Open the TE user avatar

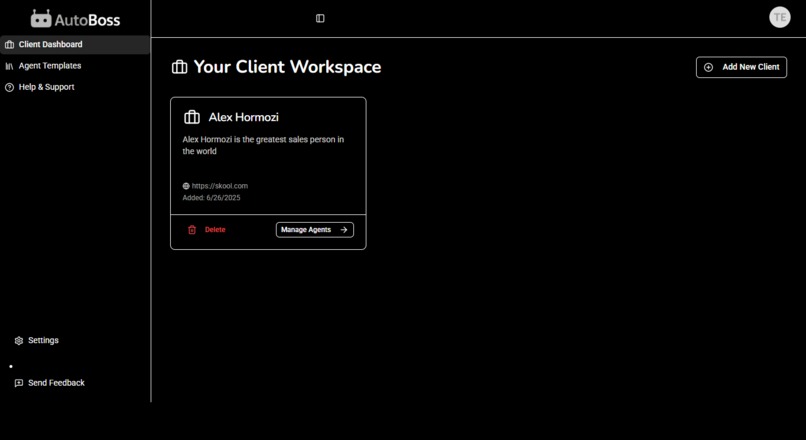[x=779, y=17]
